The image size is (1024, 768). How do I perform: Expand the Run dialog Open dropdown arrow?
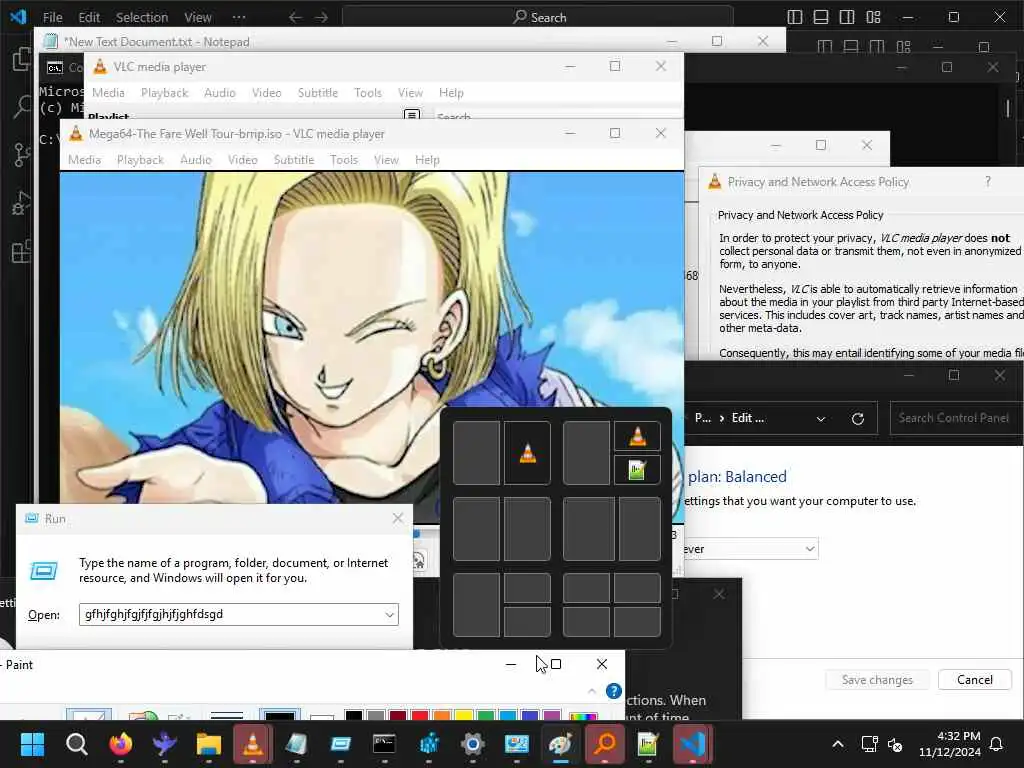click(389, 615)
